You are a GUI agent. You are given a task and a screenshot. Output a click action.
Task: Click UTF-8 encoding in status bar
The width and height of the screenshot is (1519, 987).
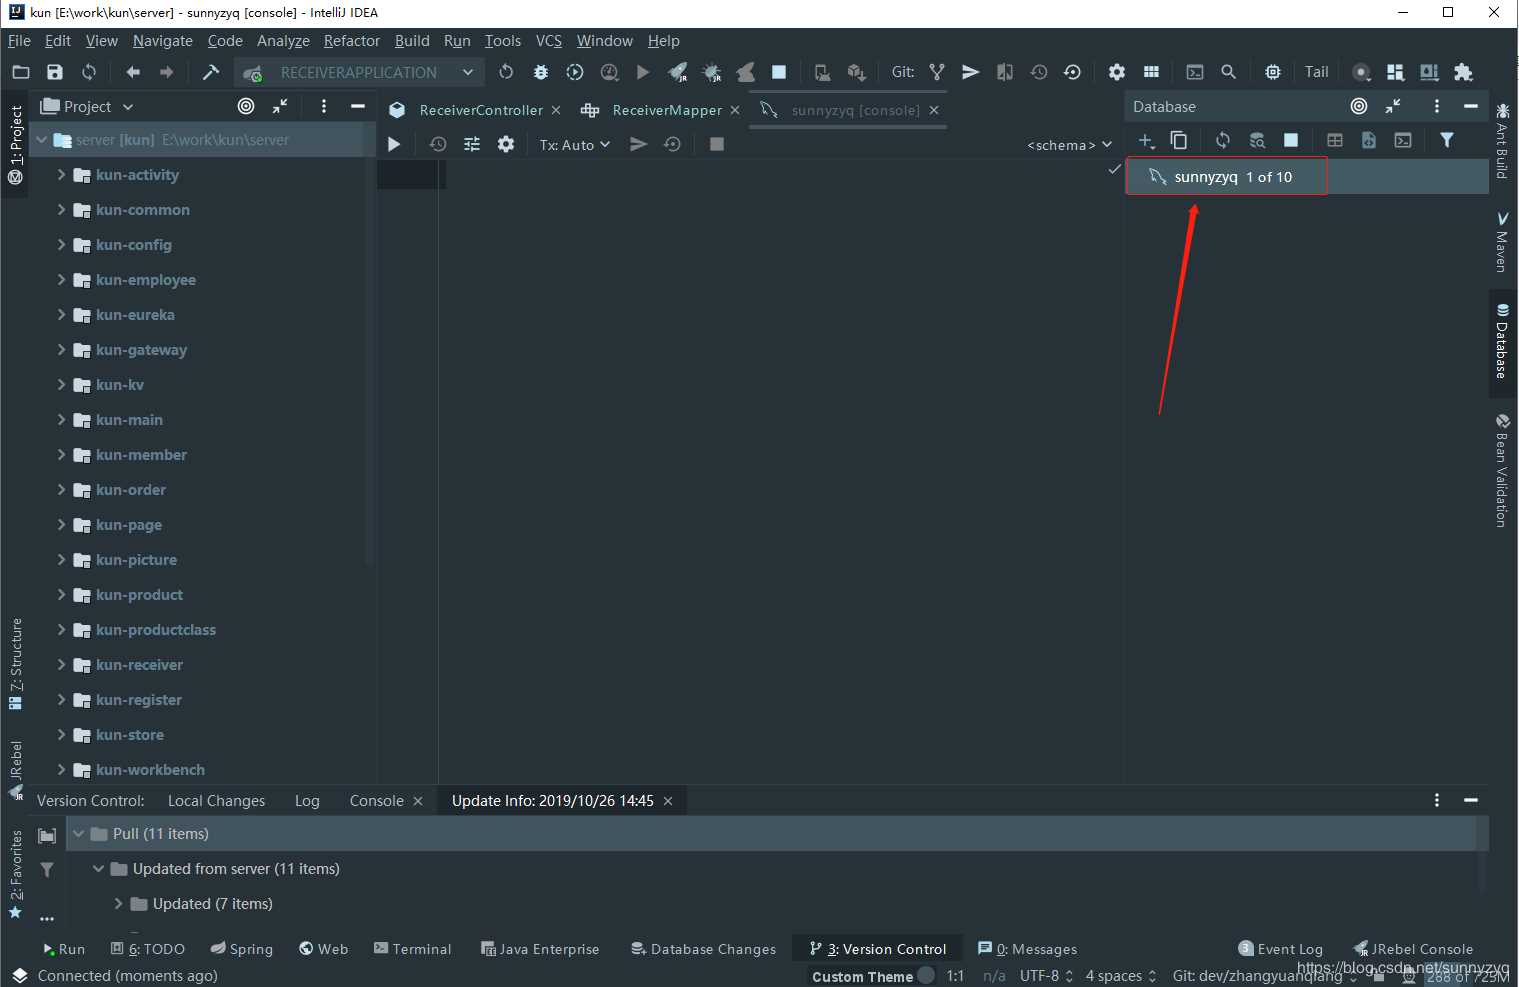point(1046,976)
